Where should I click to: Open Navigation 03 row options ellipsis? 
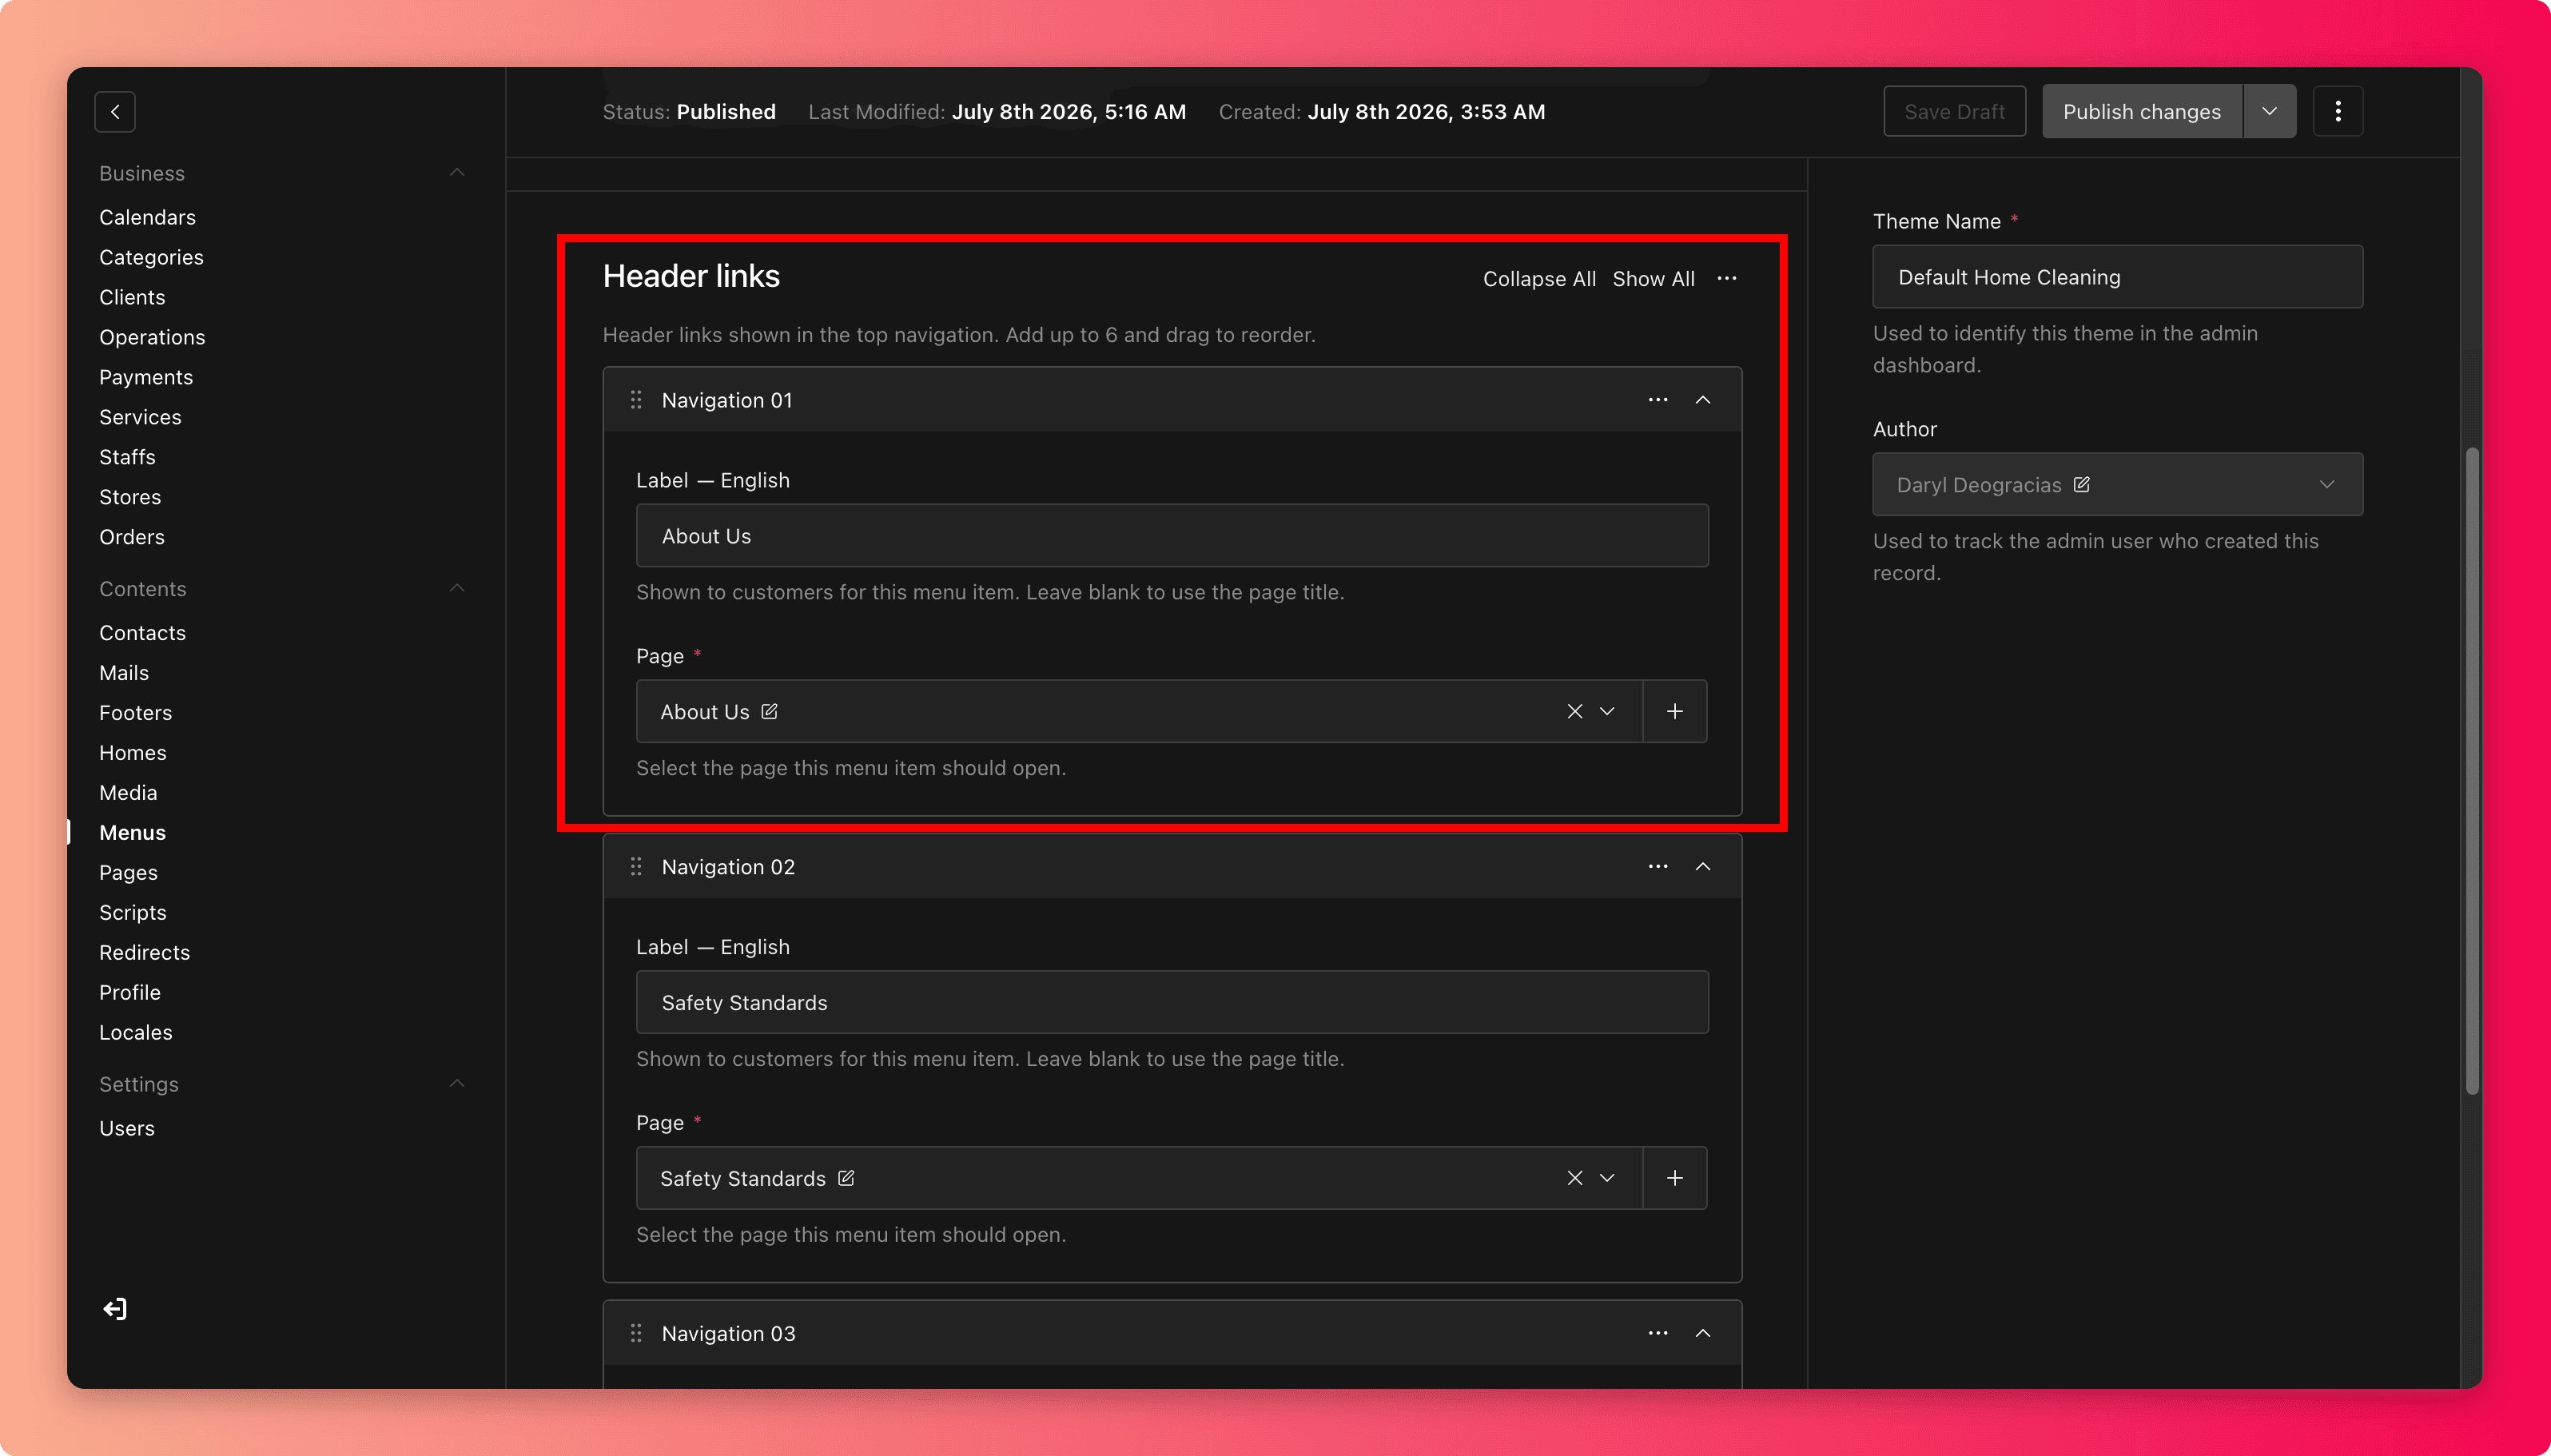[x=1658, y=1333]
